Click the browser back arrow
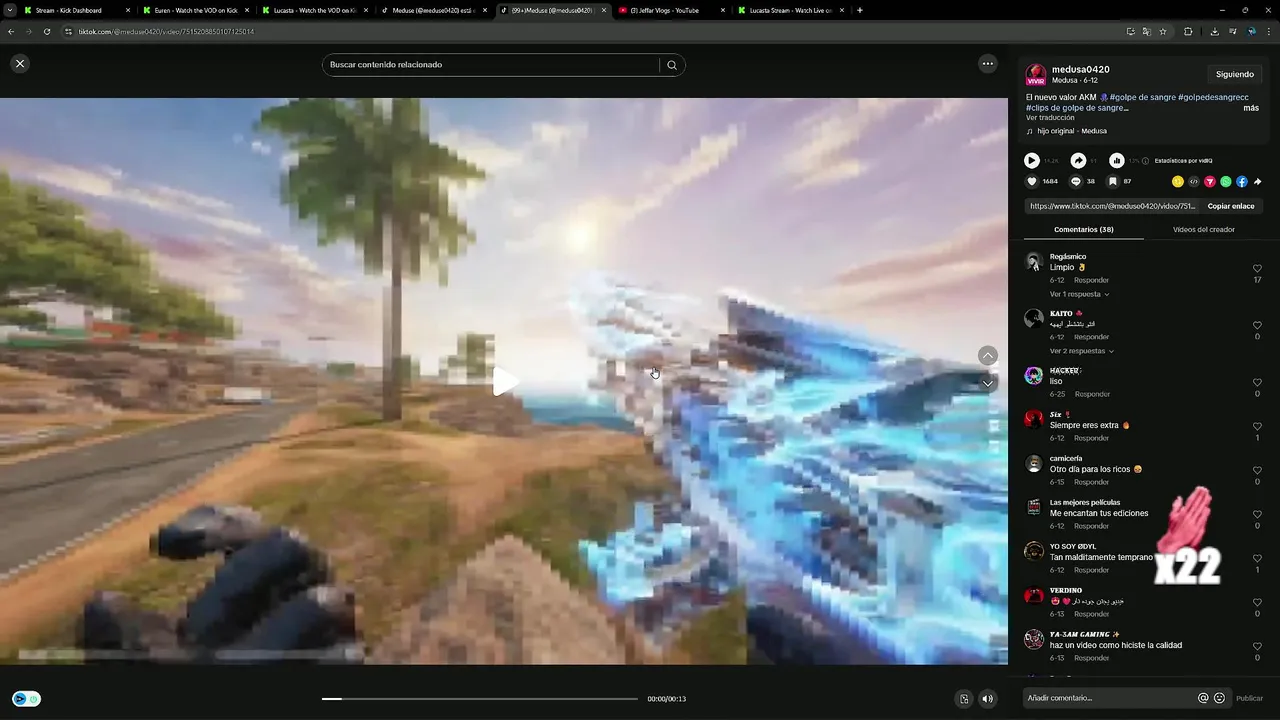The width and height of the screenshot is (1280, 720). click(x=11, y=31)
